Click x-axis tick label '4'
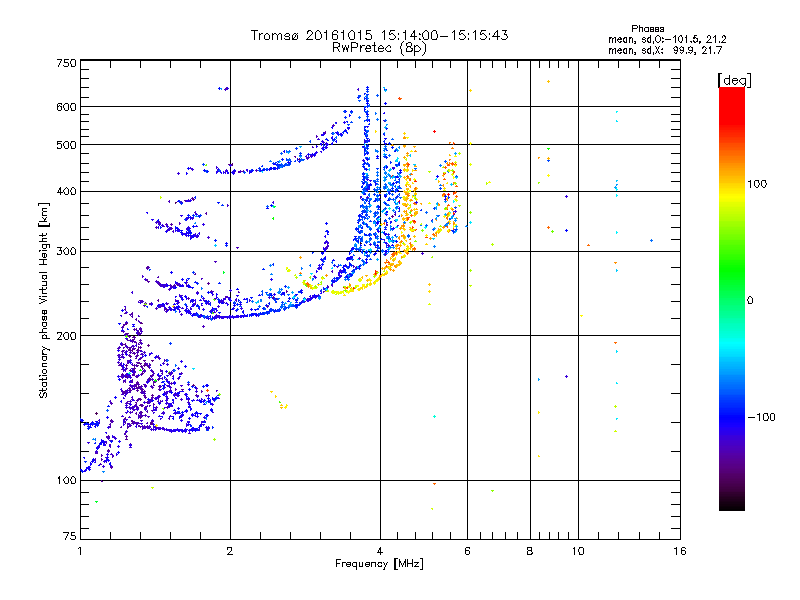 [x=380, y=551]
